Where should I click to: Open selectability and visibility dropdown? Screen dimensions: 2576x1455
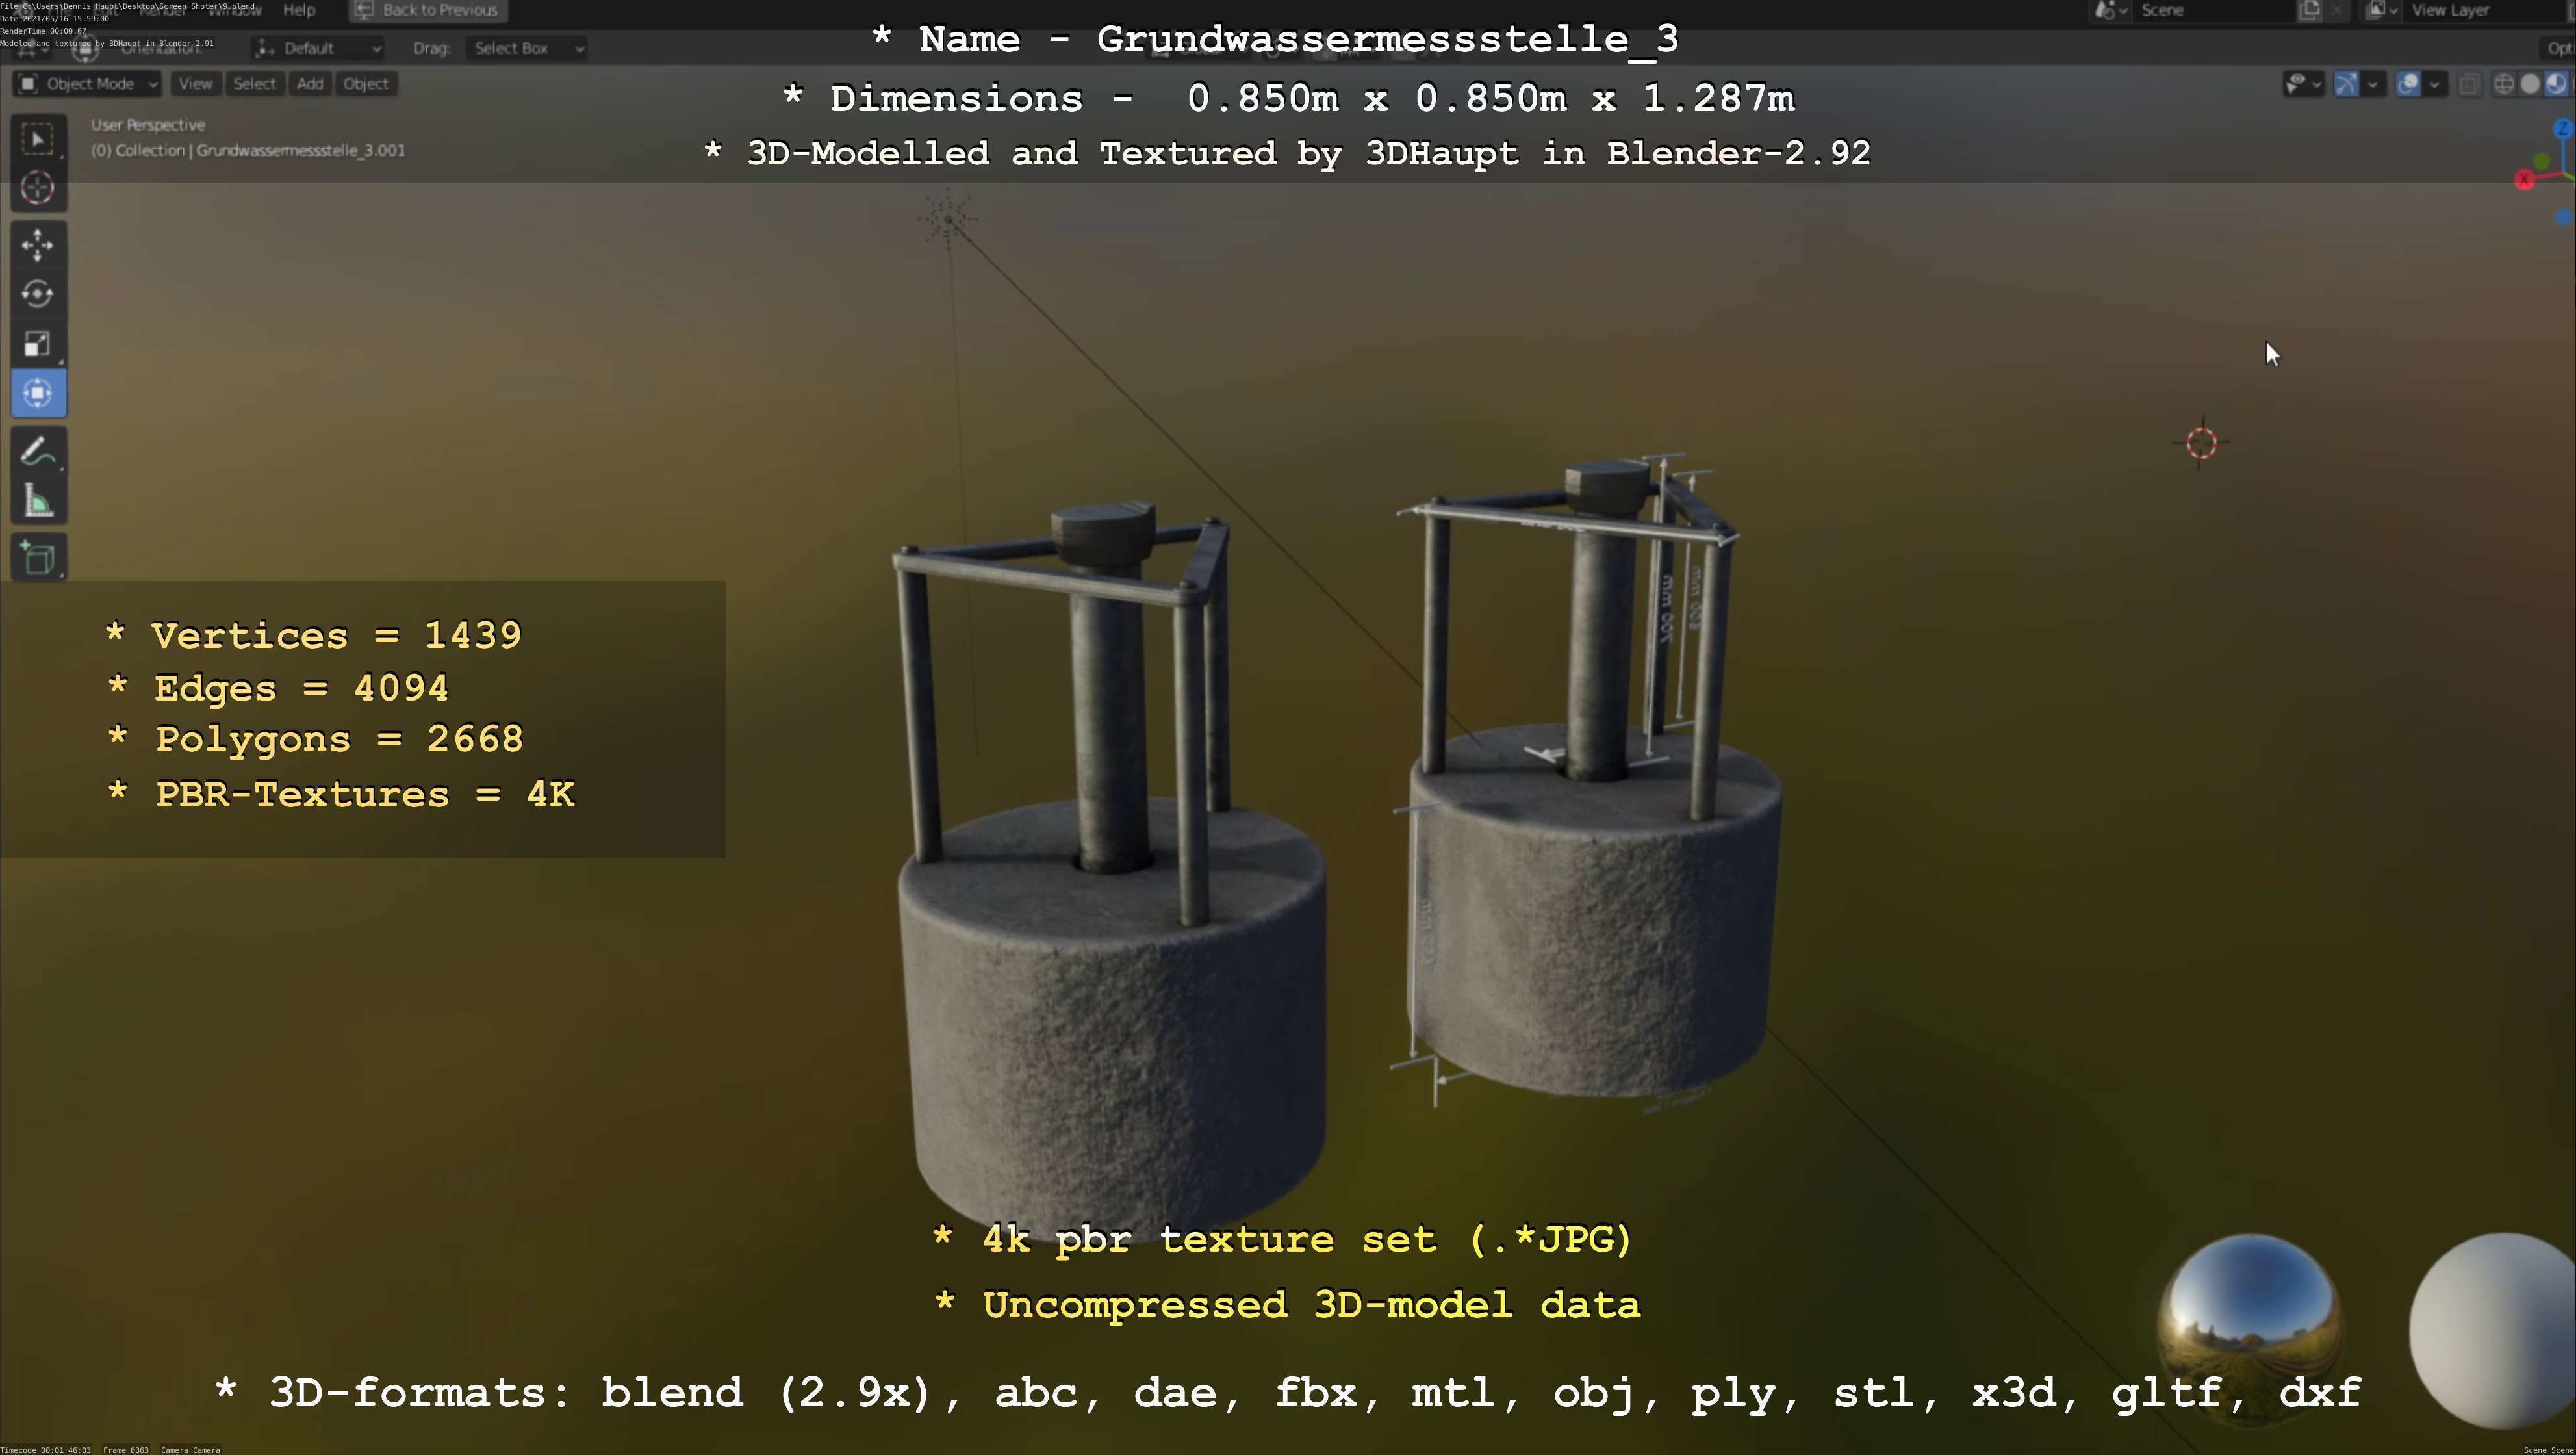tap(2303, 84)
